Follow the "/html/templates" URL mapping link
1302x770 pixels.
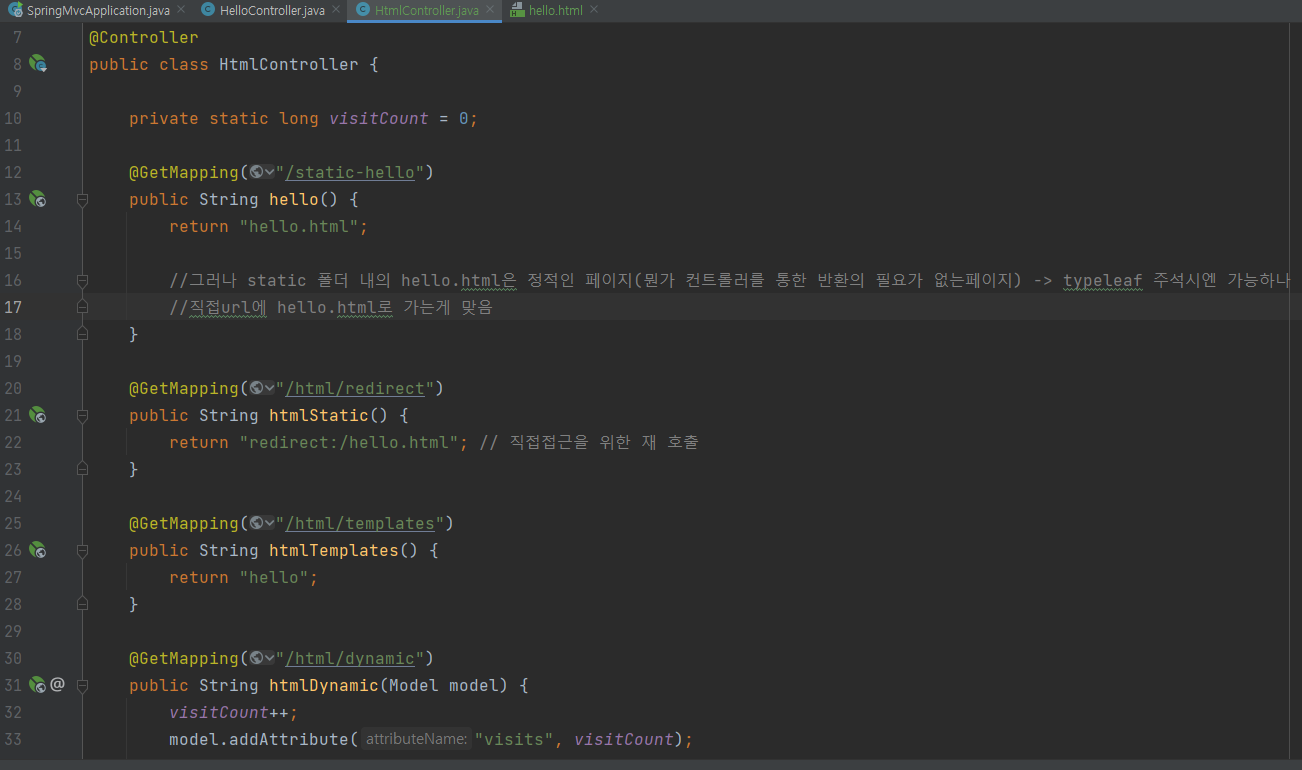(x=360, y=523)
